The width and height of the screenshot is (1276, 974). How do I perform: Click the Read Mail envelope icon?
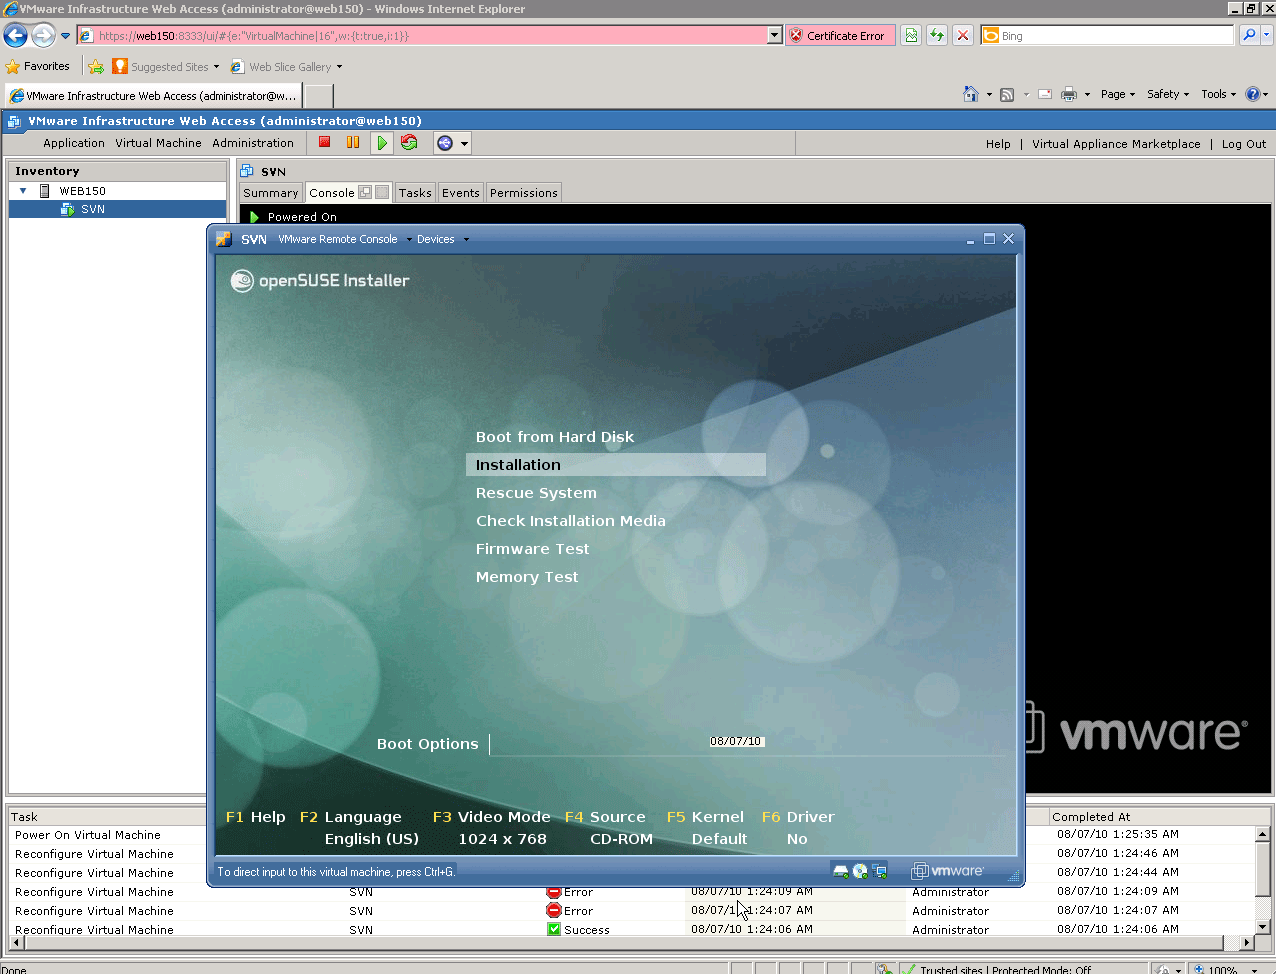tap(1044, 94)
